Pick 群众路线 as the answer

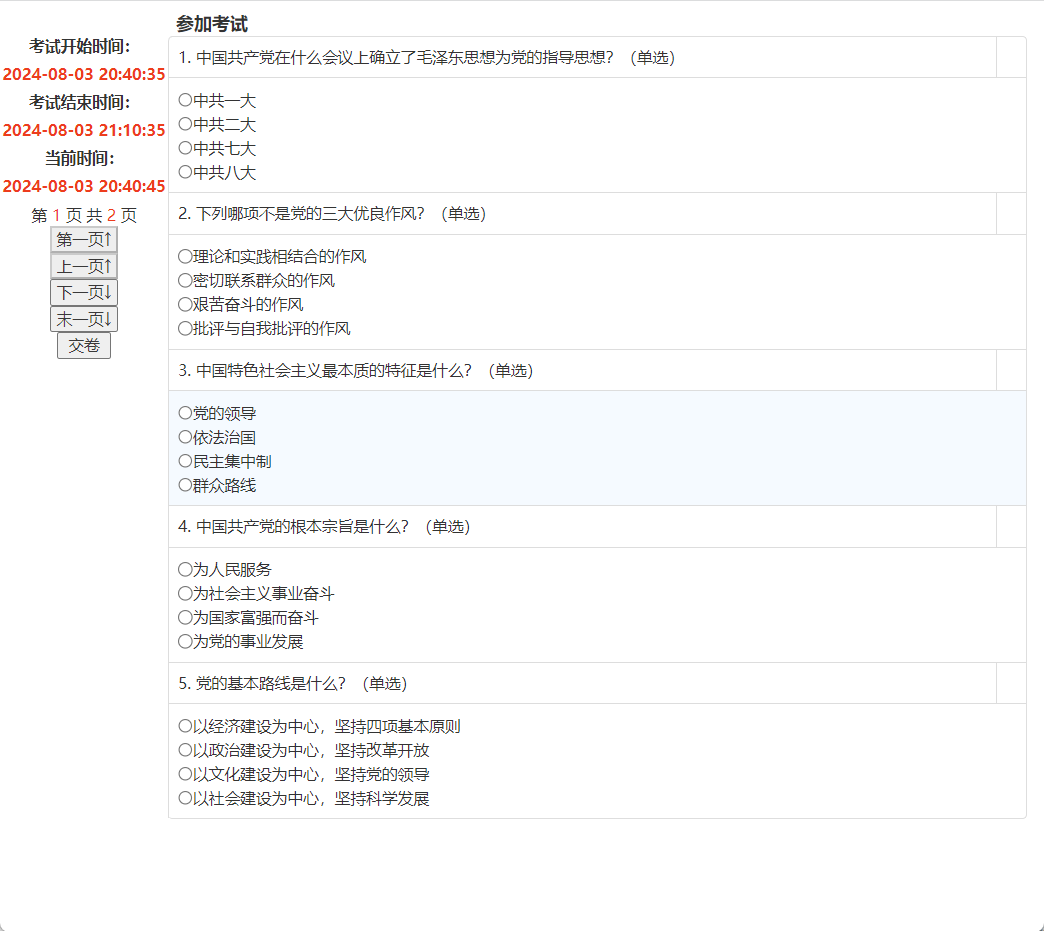[x=185, y=485]
